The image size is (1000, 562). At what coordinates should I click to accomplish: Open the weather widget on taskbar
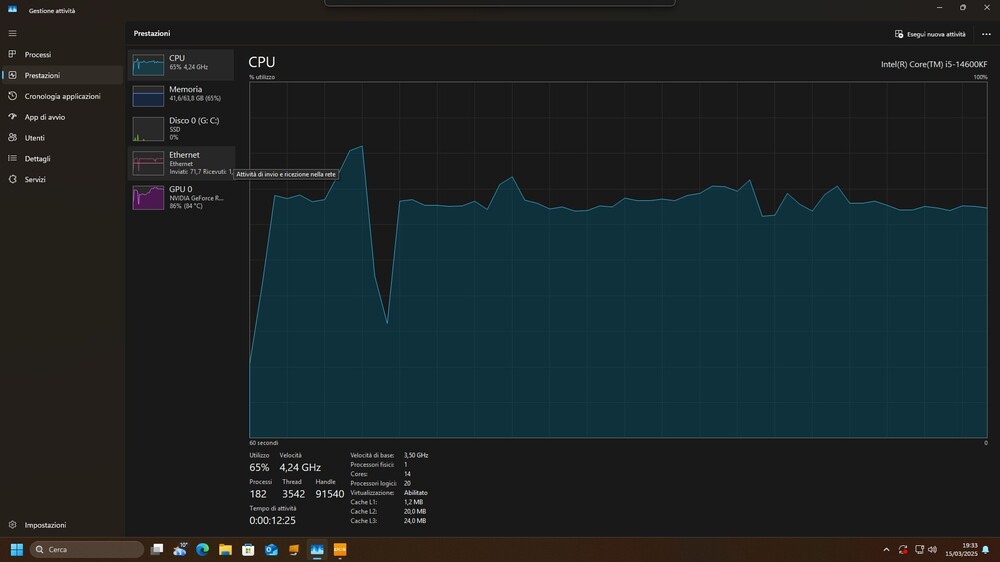(x=180, y=549)
